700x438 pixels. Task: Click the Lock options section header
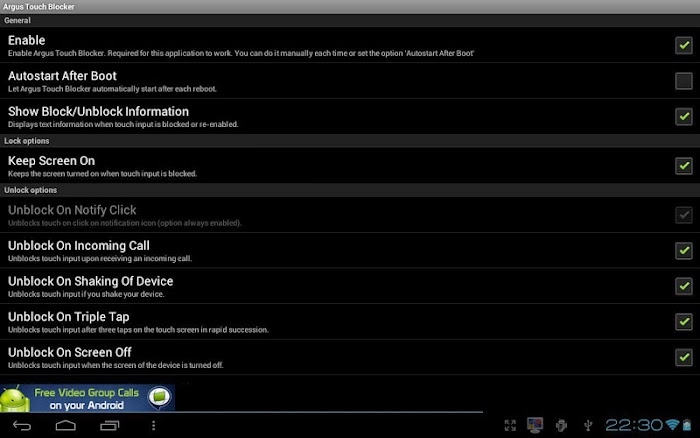point(26,141)
